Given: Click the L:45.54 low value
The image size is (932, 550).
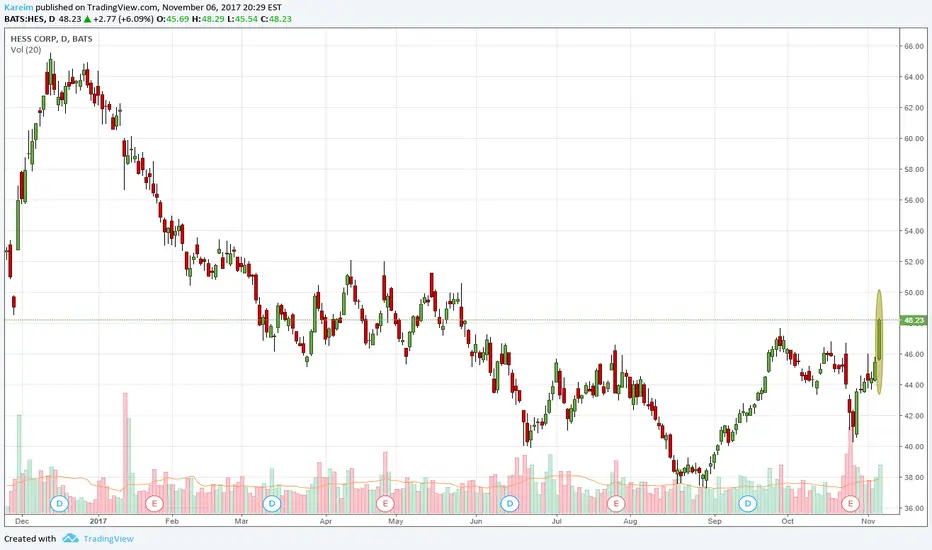Looking at the screenshot, I should [243, 19].
